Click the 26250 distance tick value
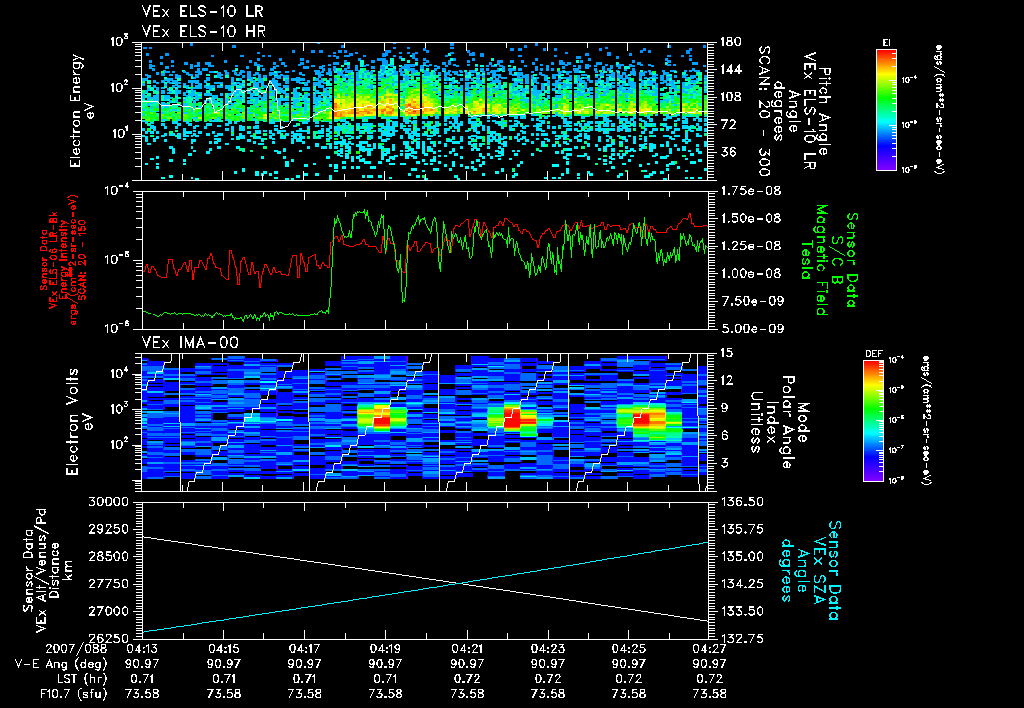Screen dimensions: 1024x708 (108, 638)
